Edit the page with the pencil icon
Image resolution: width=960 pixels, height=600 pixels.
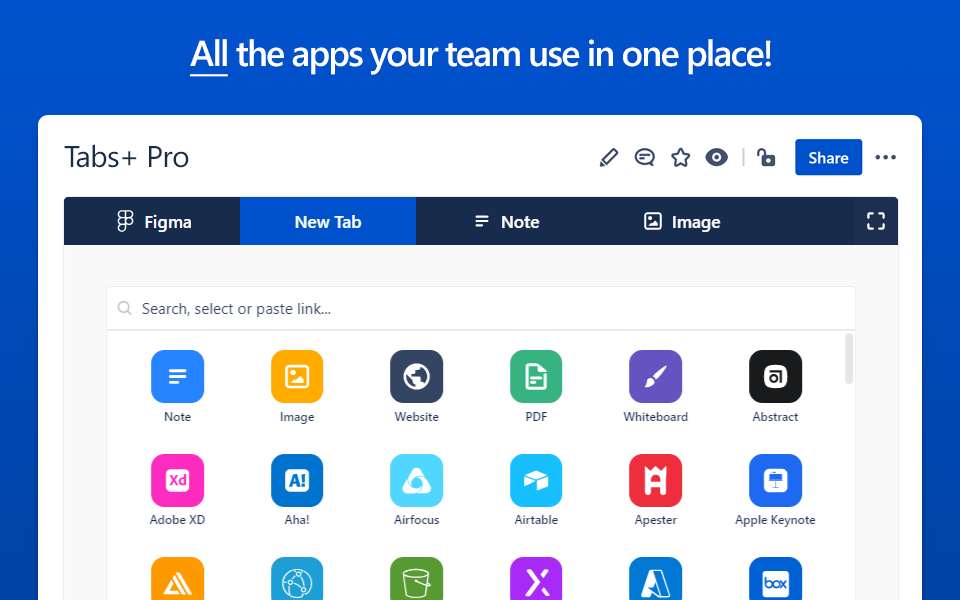tap(609, 157)
